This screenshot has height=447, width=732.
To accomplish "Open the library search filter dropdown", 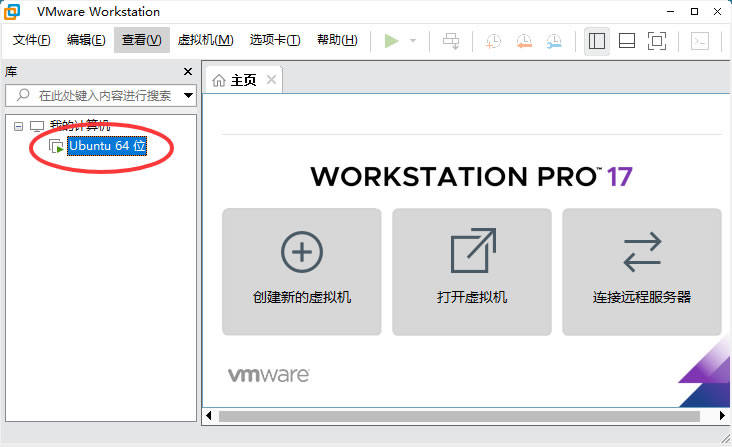I will click(x=187, y=95).
